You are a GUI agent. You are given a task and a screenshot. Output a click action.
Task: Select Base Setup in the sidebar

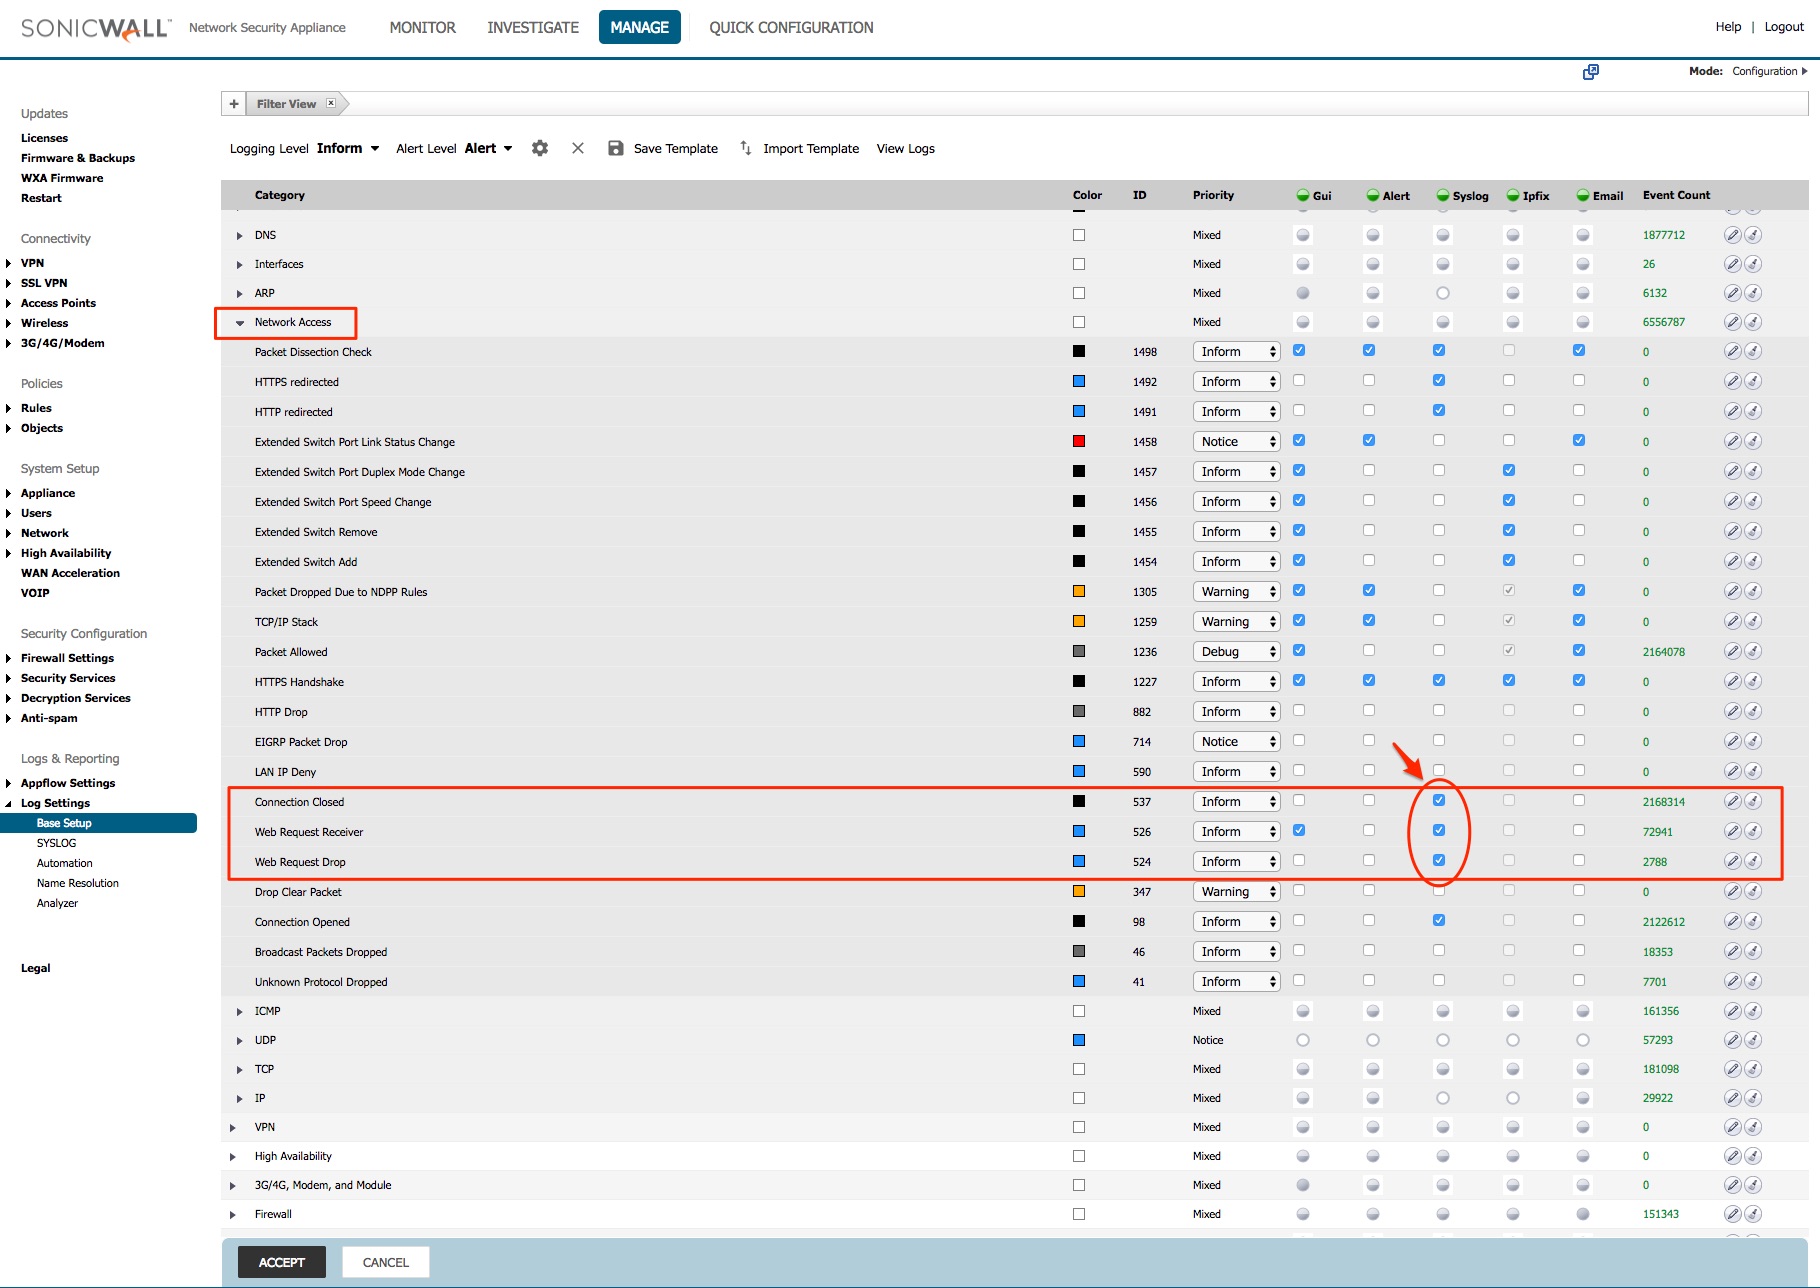tap(64, 823)
